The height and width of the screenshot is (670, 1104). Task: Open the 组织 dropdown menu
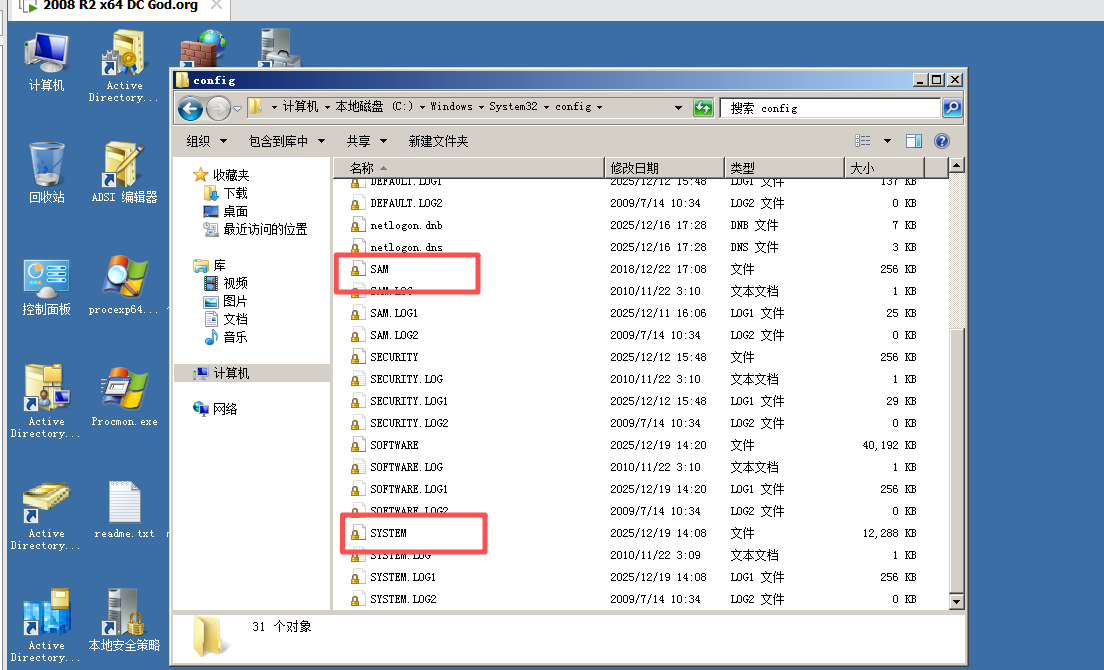[206, 141]
